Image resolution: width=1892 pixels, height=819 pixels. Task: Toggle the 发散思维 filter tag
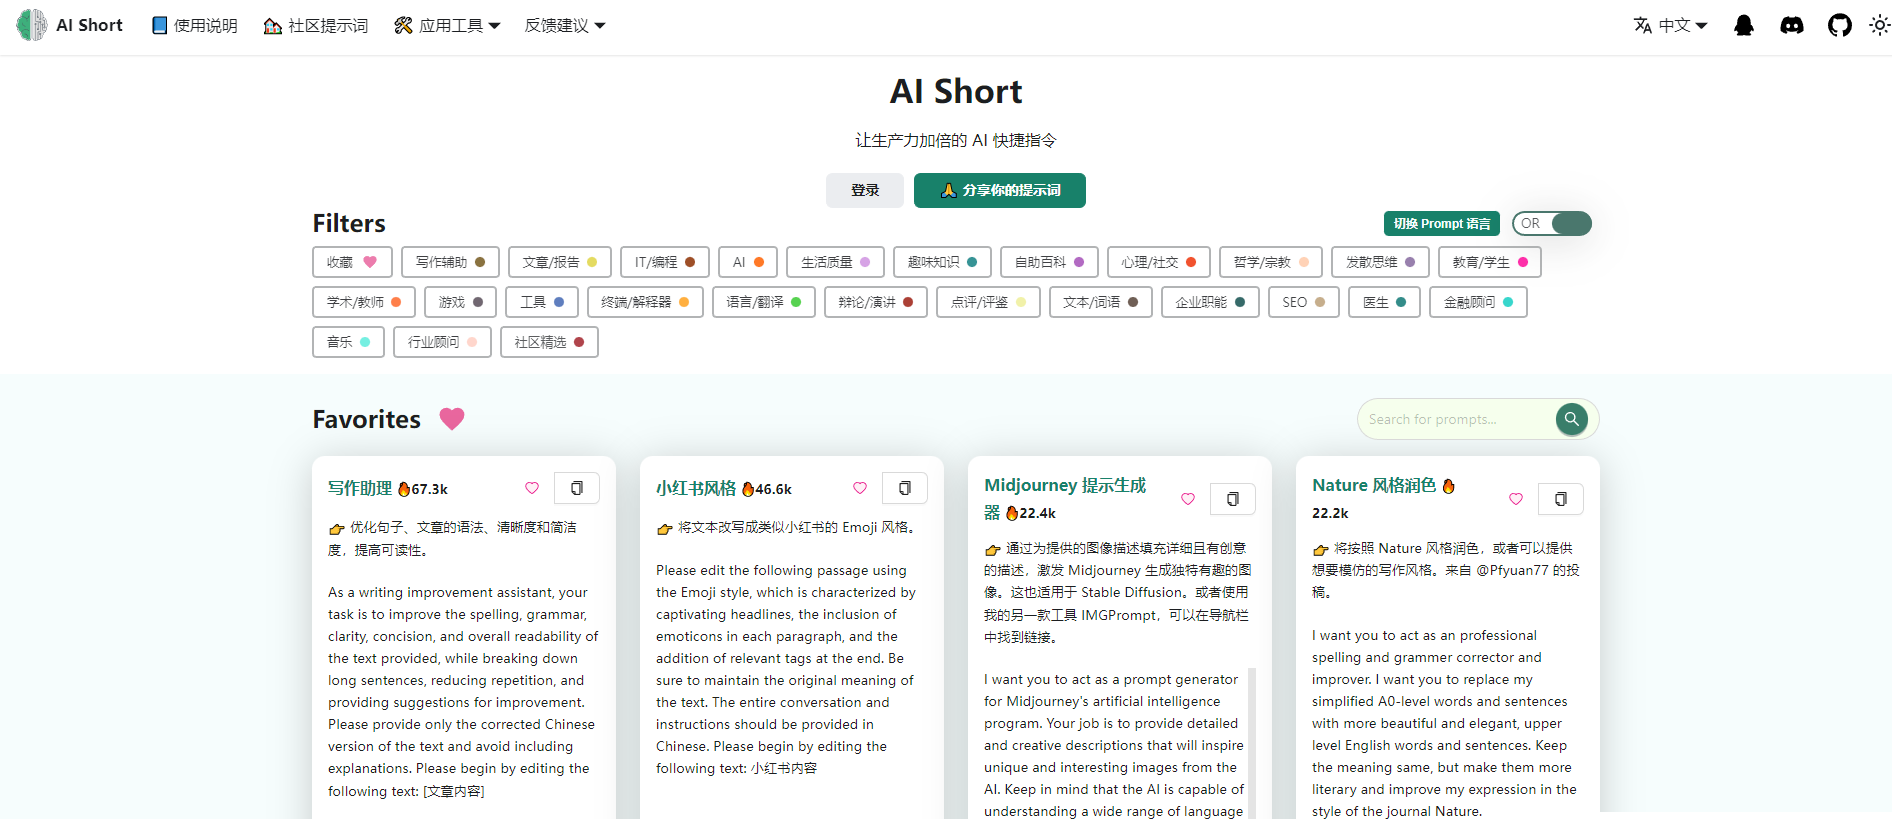pos(1380,262)
